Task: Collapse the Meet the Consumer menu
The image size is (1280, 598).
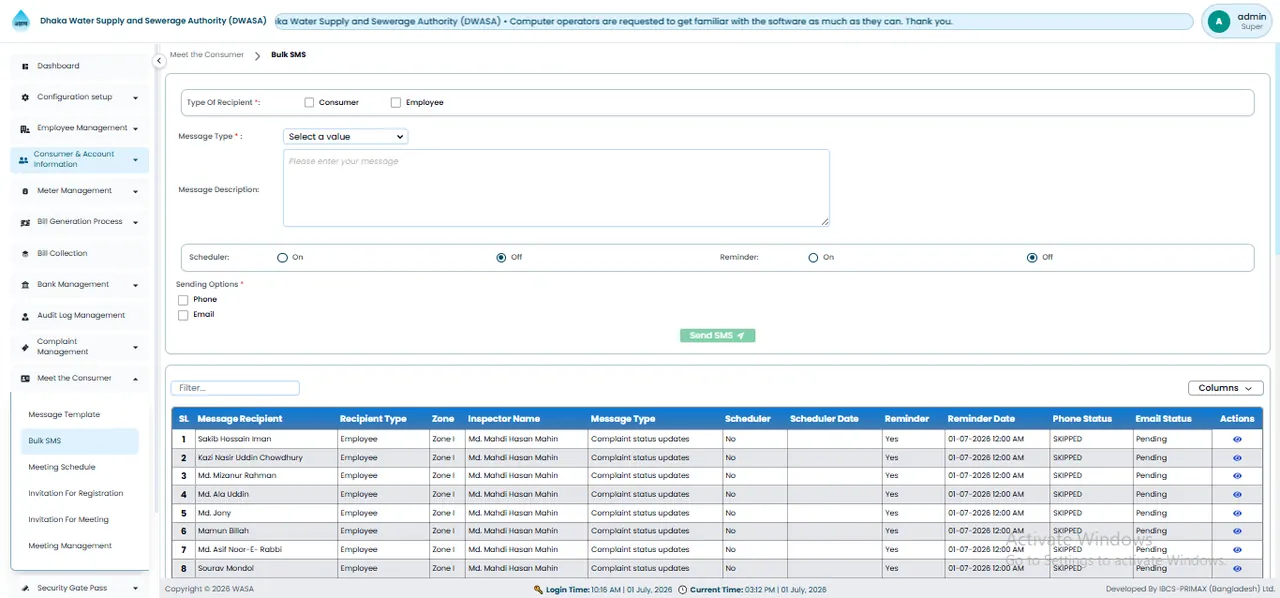Action: [x=135, y=379]
